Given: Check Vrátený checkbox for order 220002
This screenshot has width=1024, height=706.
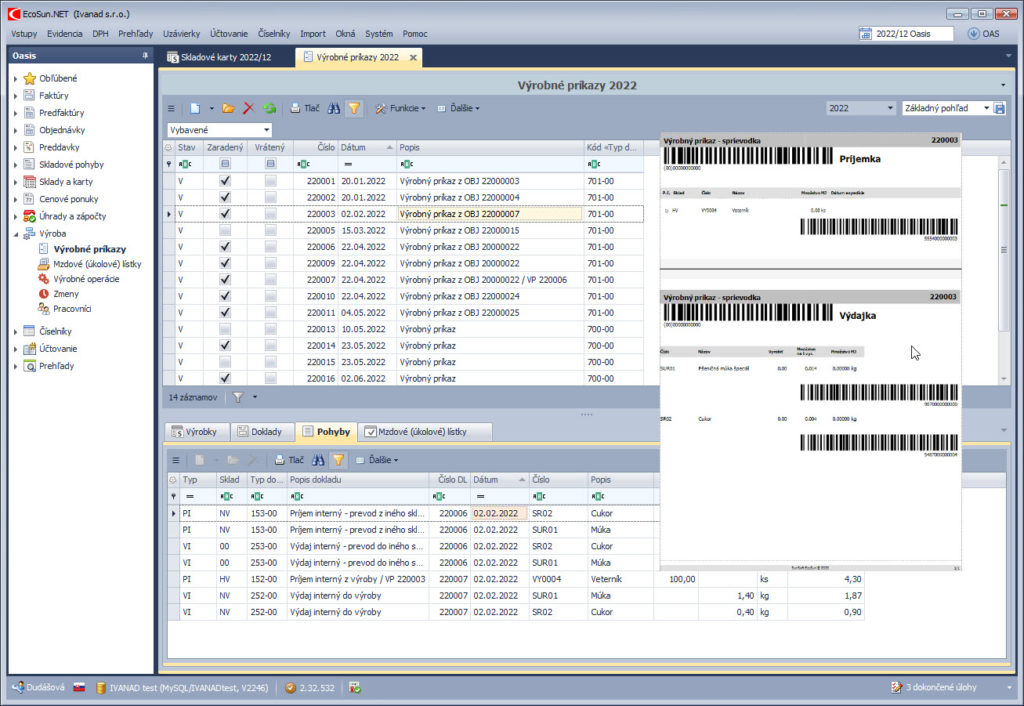Looking at the screenshot, I should [x=271, y=197].
